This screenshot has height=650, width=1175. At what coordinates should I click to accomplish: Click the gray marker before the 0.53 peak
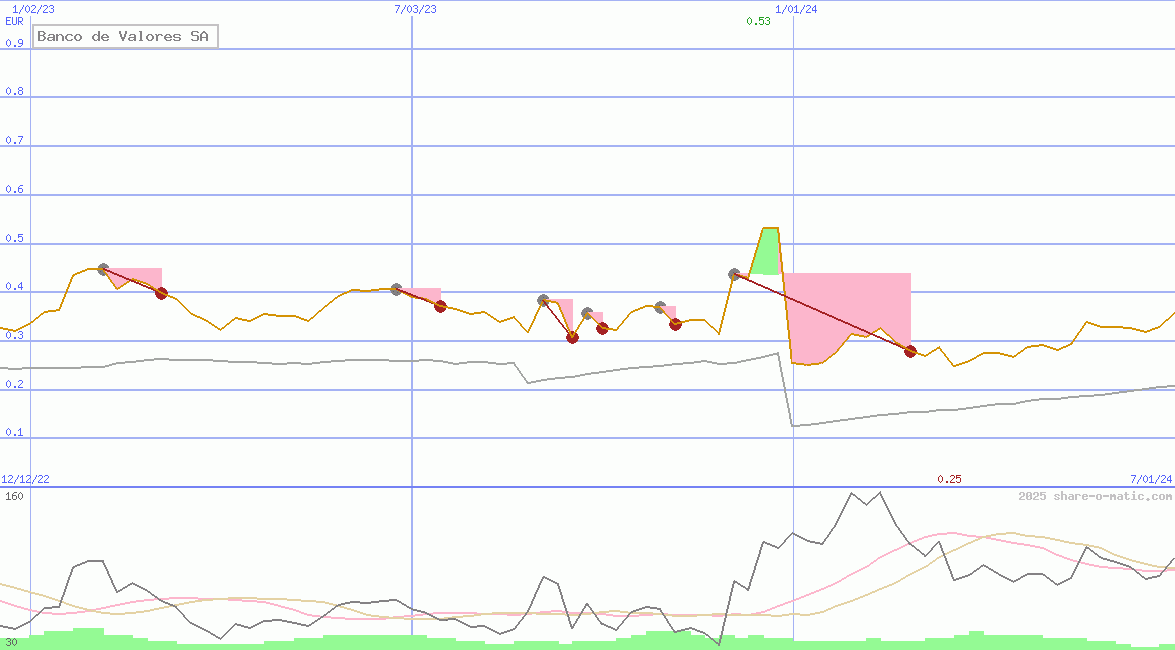[735, 274]
